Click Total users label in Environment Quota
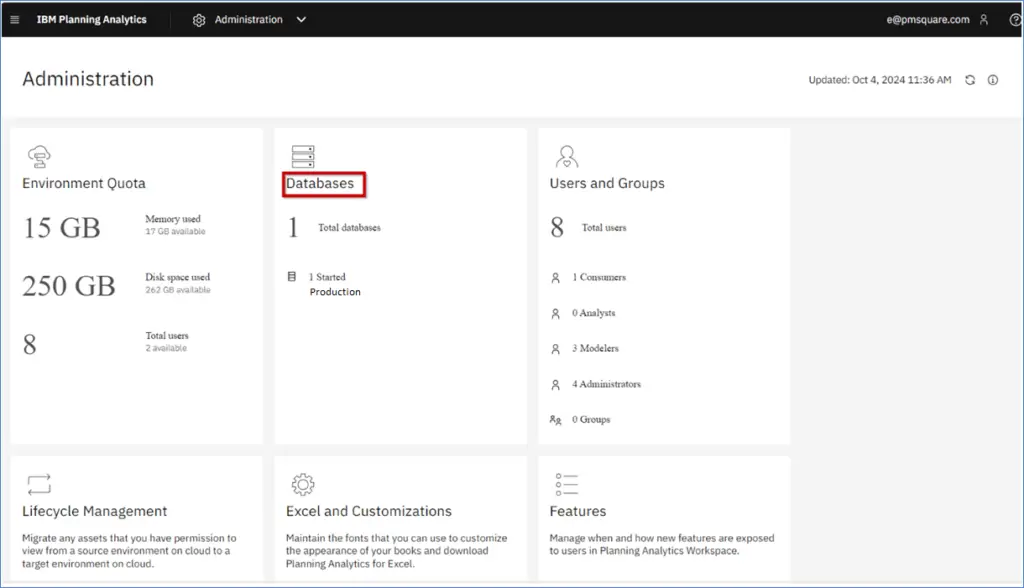Screen dimensions: 1024x588 (x=167, y=335)
